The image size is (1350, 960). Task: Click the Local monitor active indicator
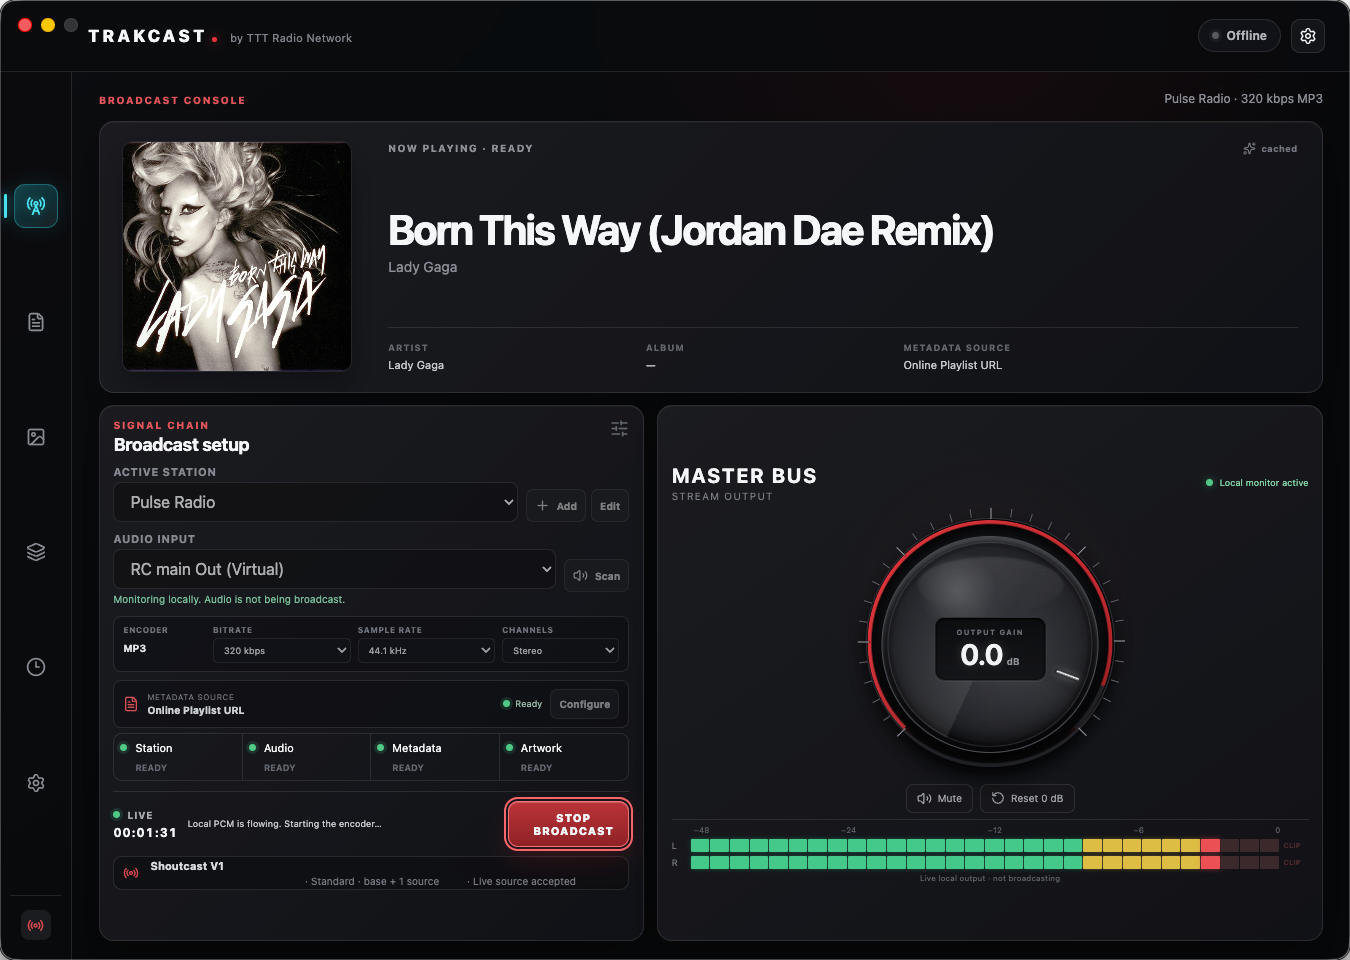(1257, 483)
